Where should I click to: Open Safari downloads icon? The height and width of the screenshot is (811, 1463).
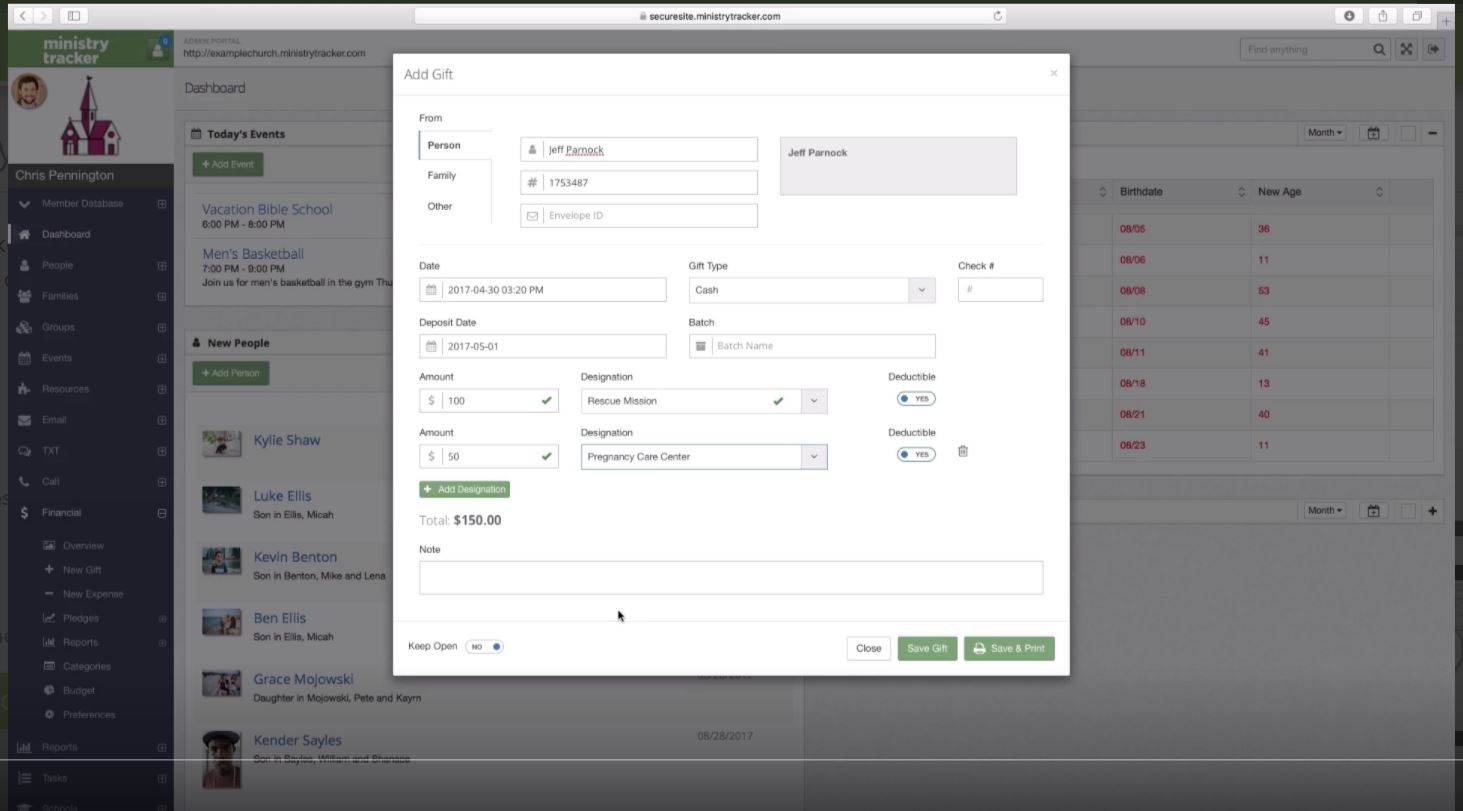[x=1350, y=16]
